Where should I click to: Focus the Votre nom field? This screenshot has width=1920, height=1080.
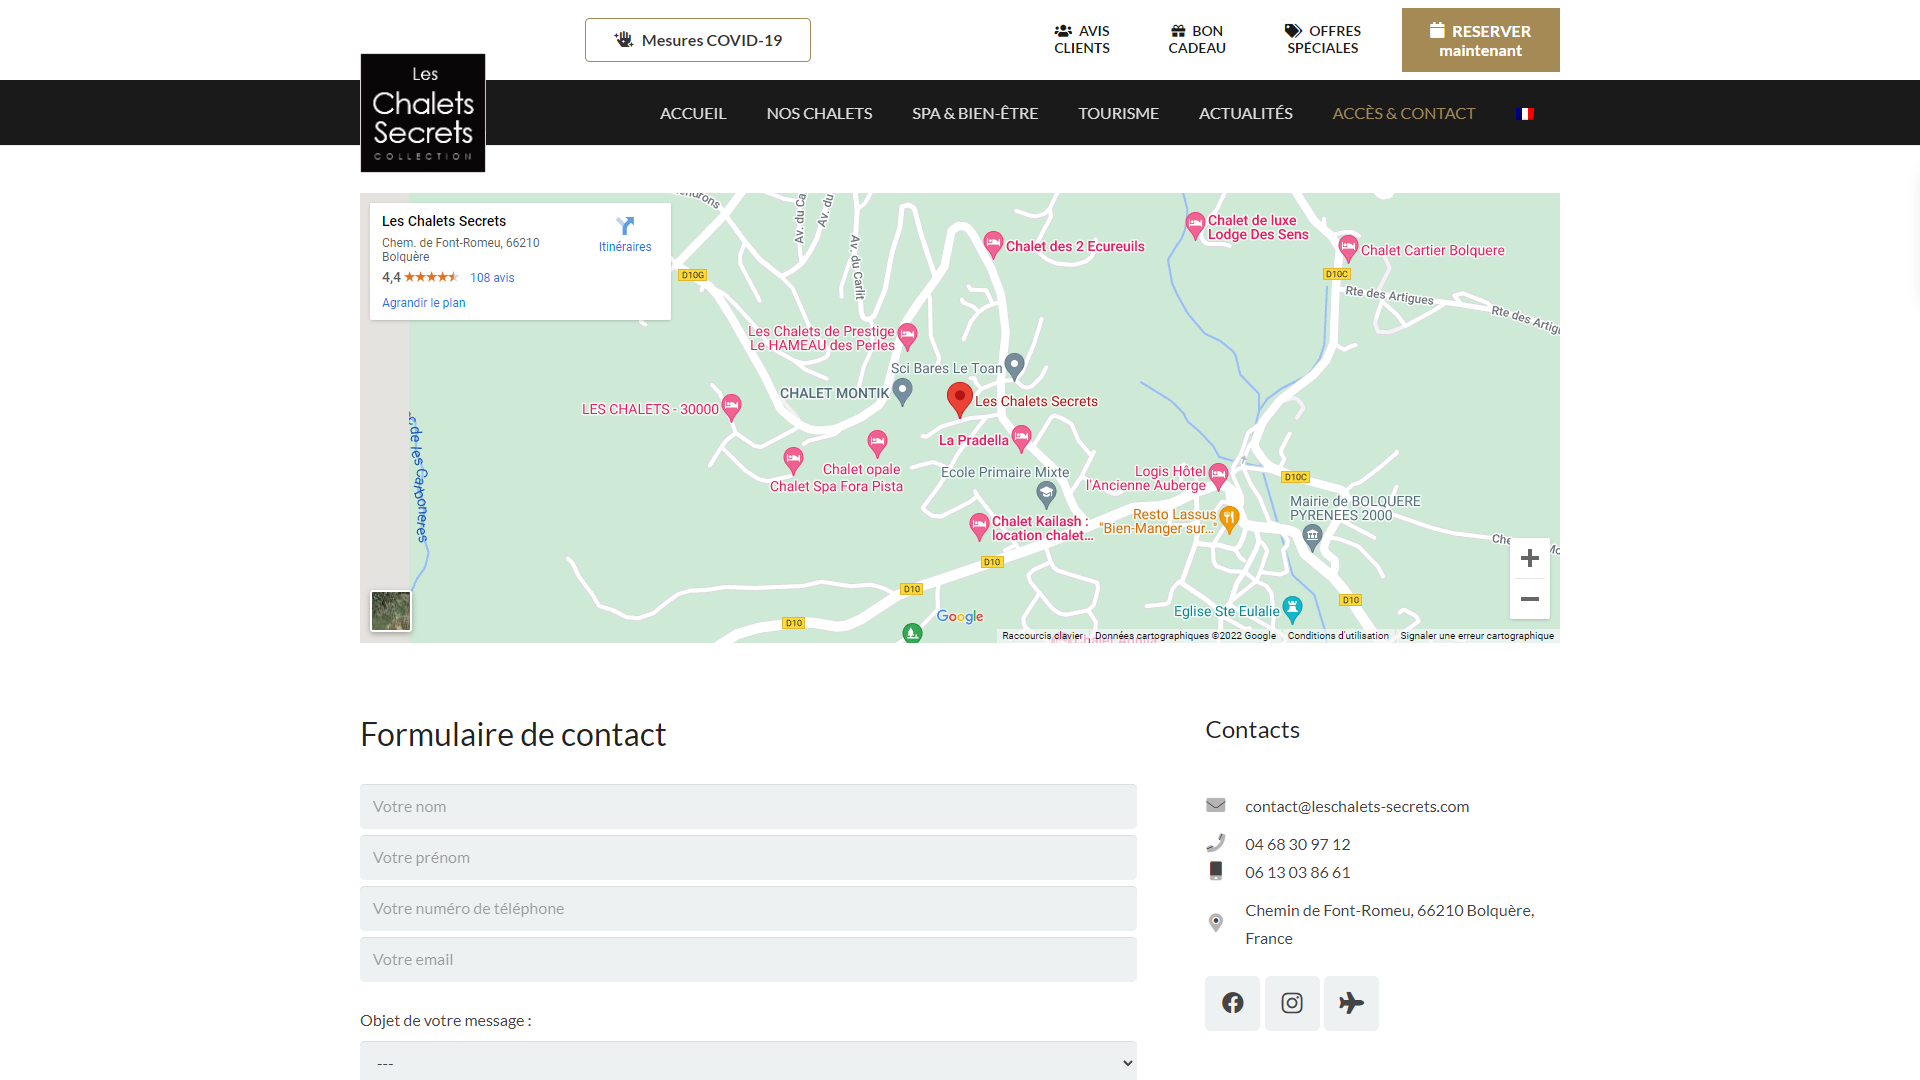tap(748, 806)
